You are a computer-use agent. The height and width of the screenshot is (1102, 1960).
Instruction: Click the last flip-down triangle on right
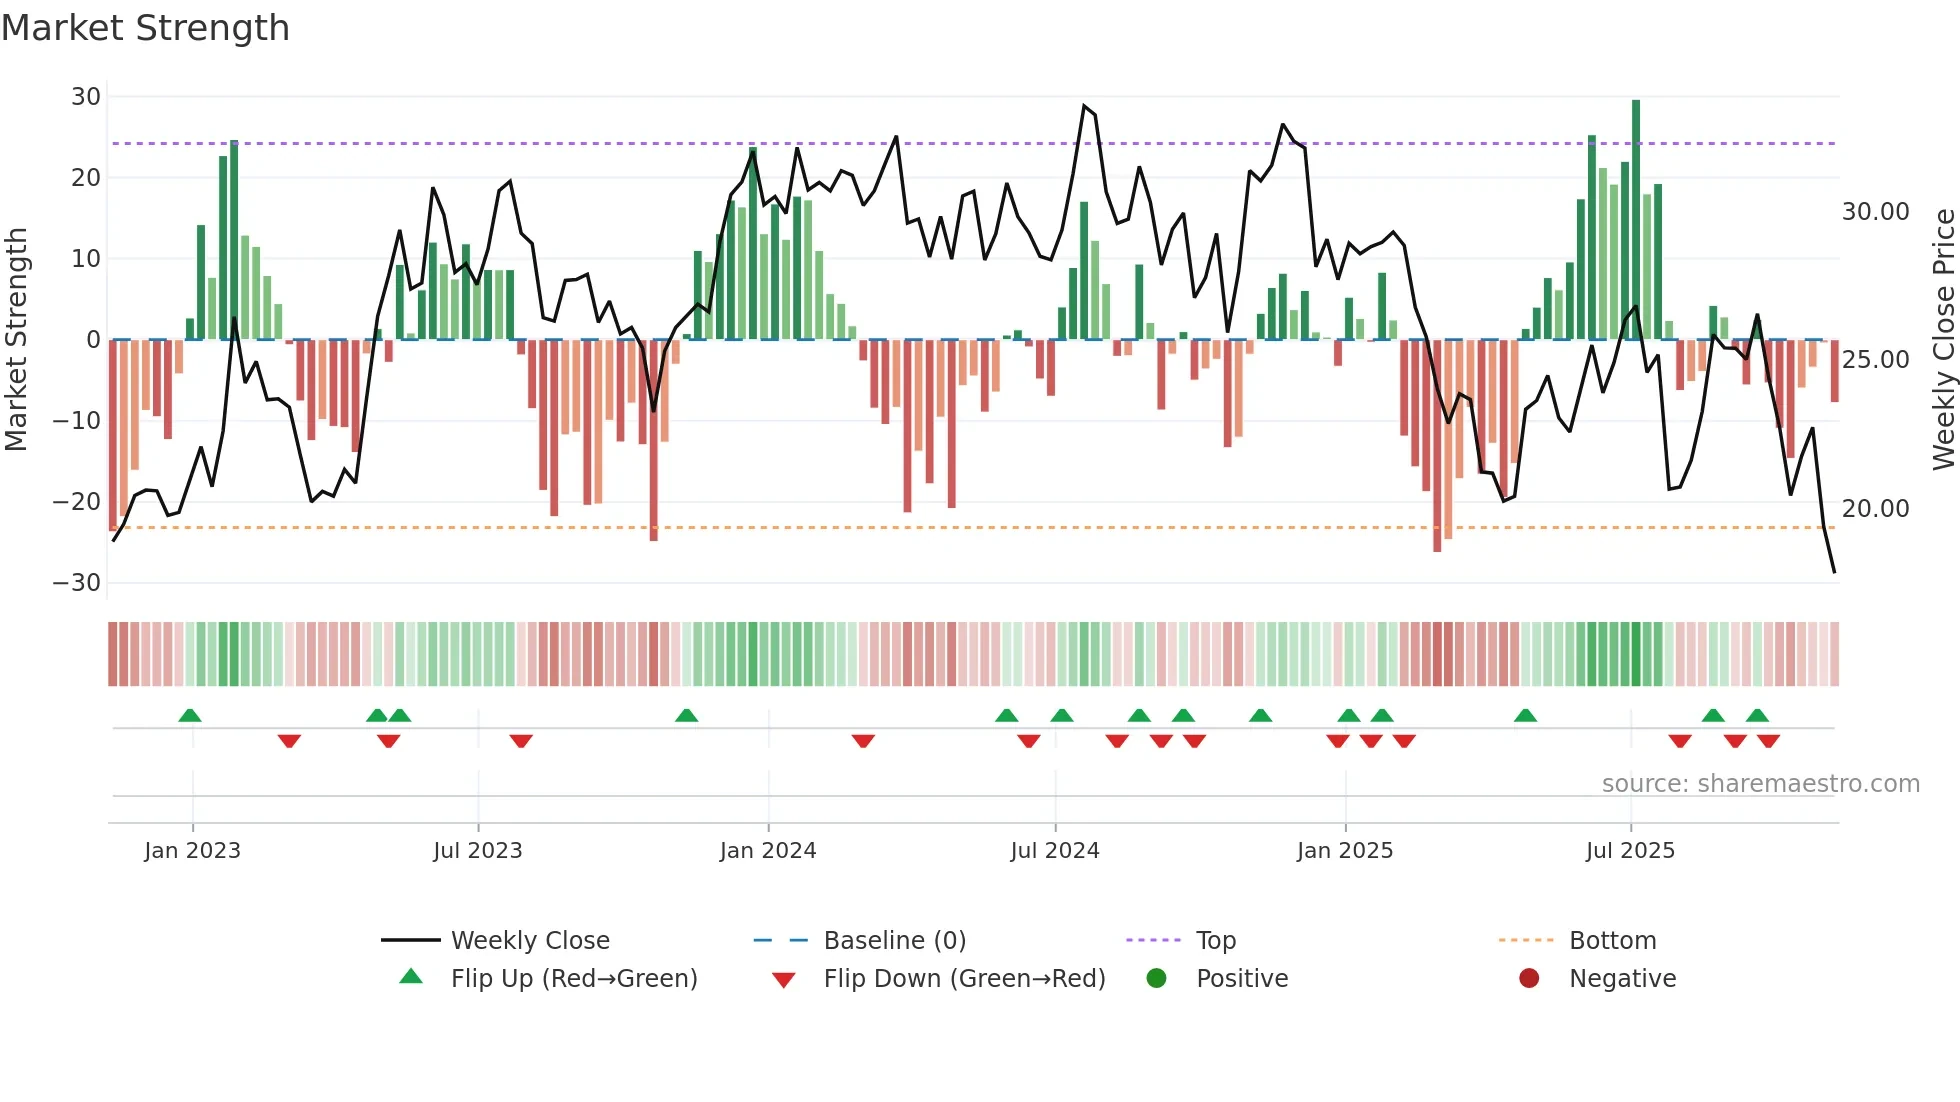tap(1768, 741)
